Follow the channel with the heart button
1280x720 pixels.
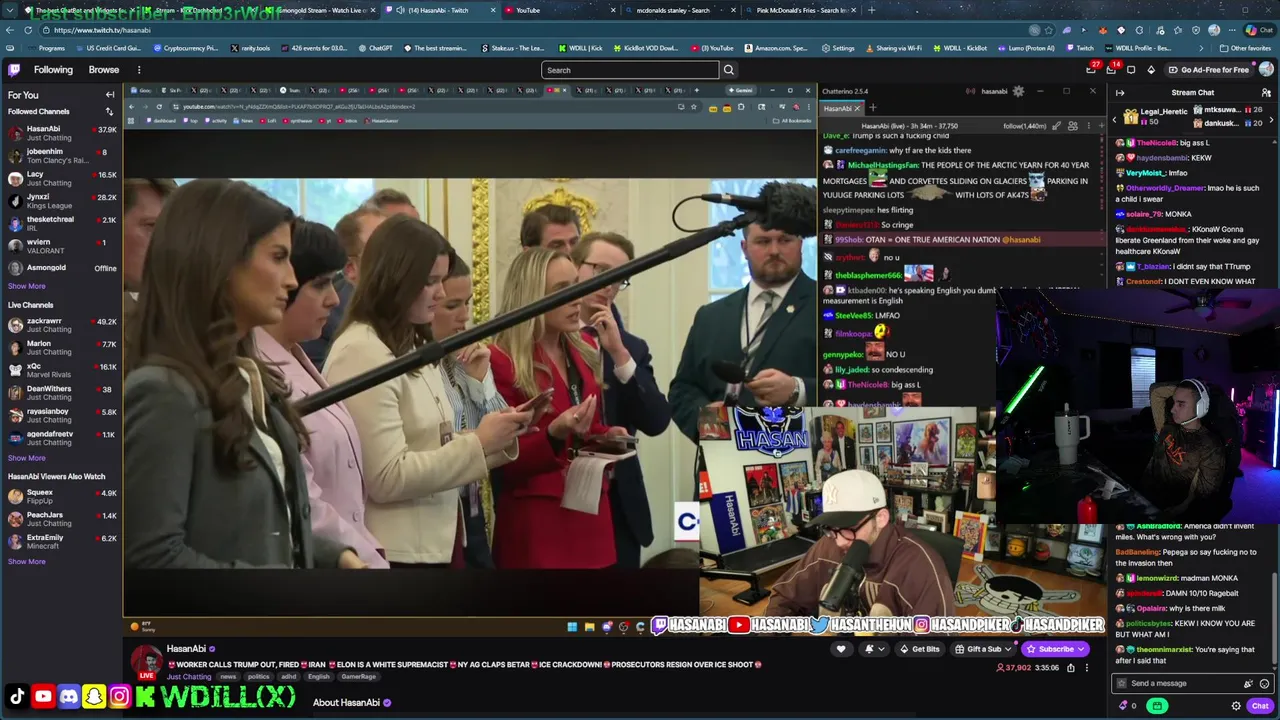841,649
